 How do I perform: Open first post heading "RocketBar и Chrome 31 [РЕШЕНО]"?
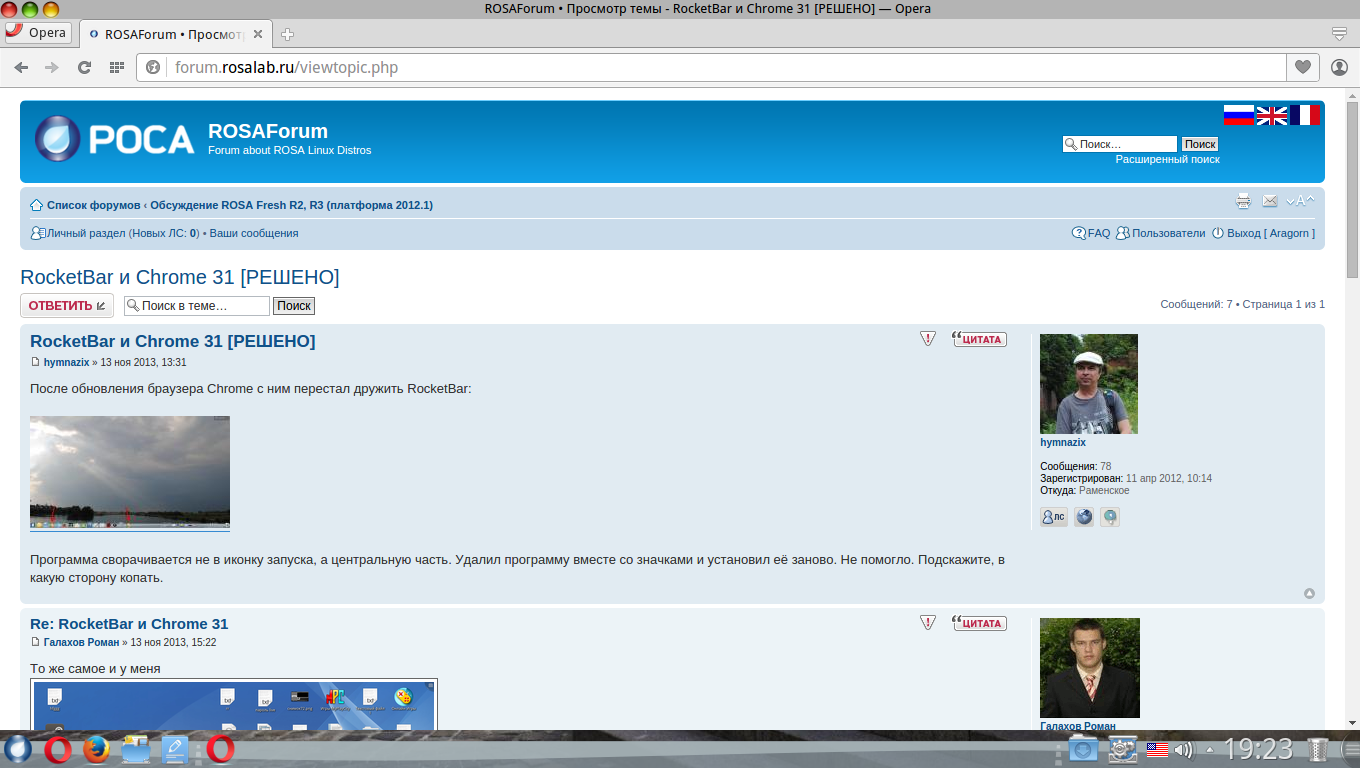173,341
